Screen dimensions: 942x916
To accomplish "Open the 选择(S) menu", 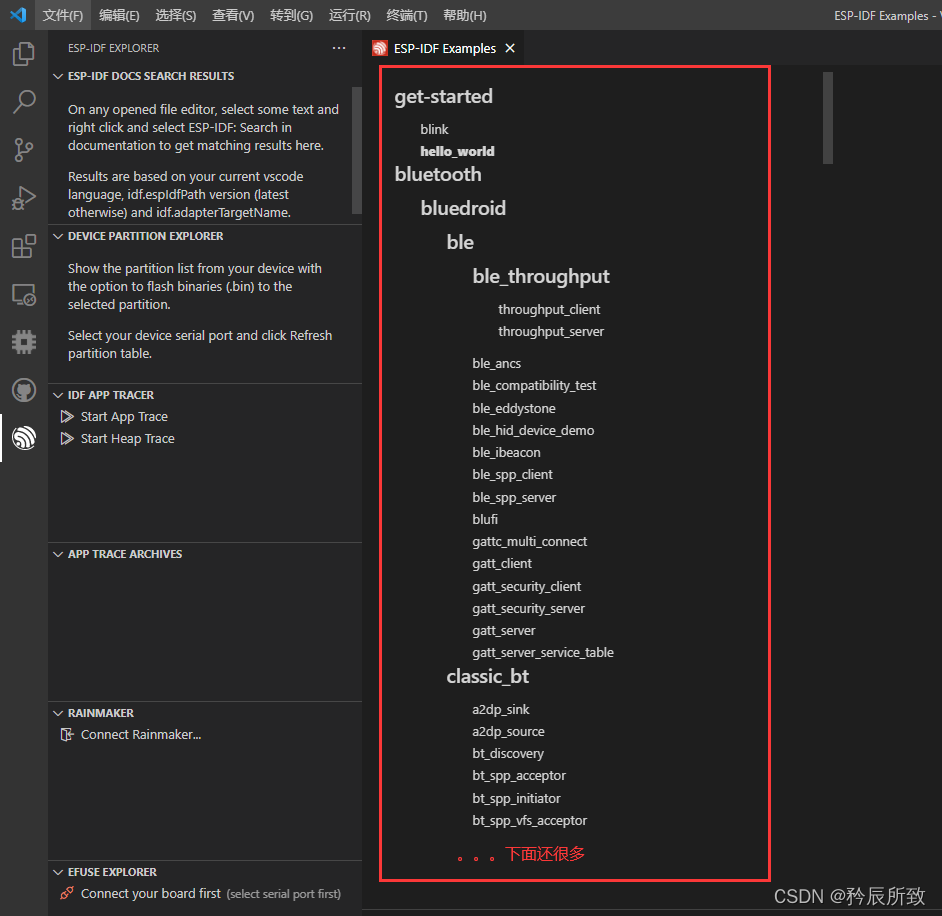I will (x=175, y=15).
